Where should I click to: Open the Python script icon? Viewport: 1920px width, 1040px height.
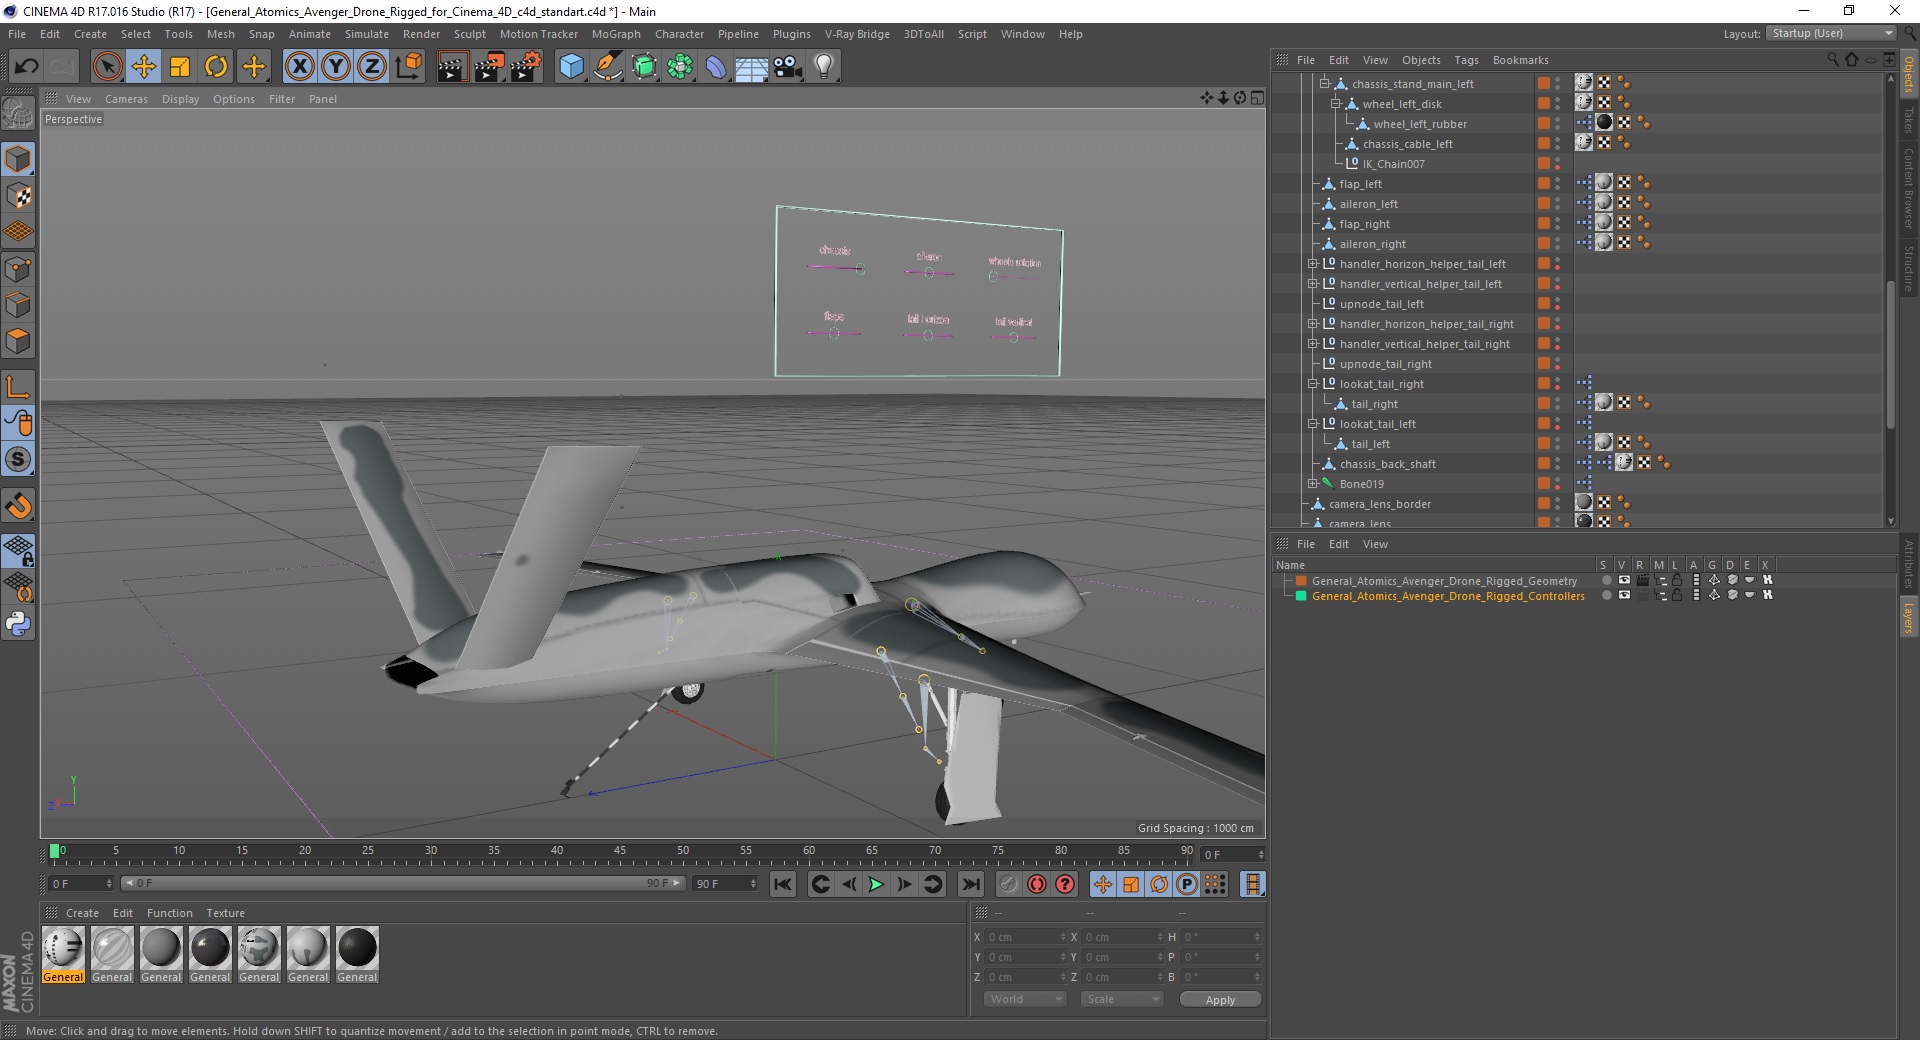coord(18,624)
